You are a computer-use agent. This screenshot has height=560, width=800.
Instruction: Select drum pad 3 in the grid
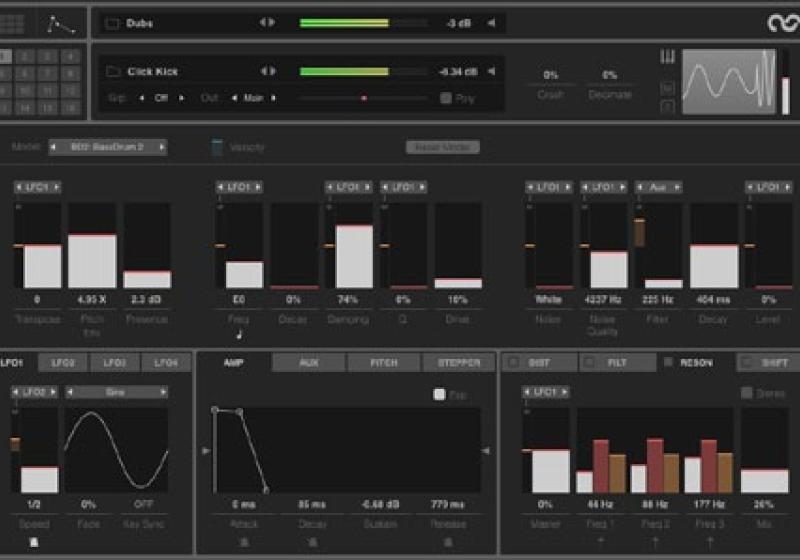point(47,56)
